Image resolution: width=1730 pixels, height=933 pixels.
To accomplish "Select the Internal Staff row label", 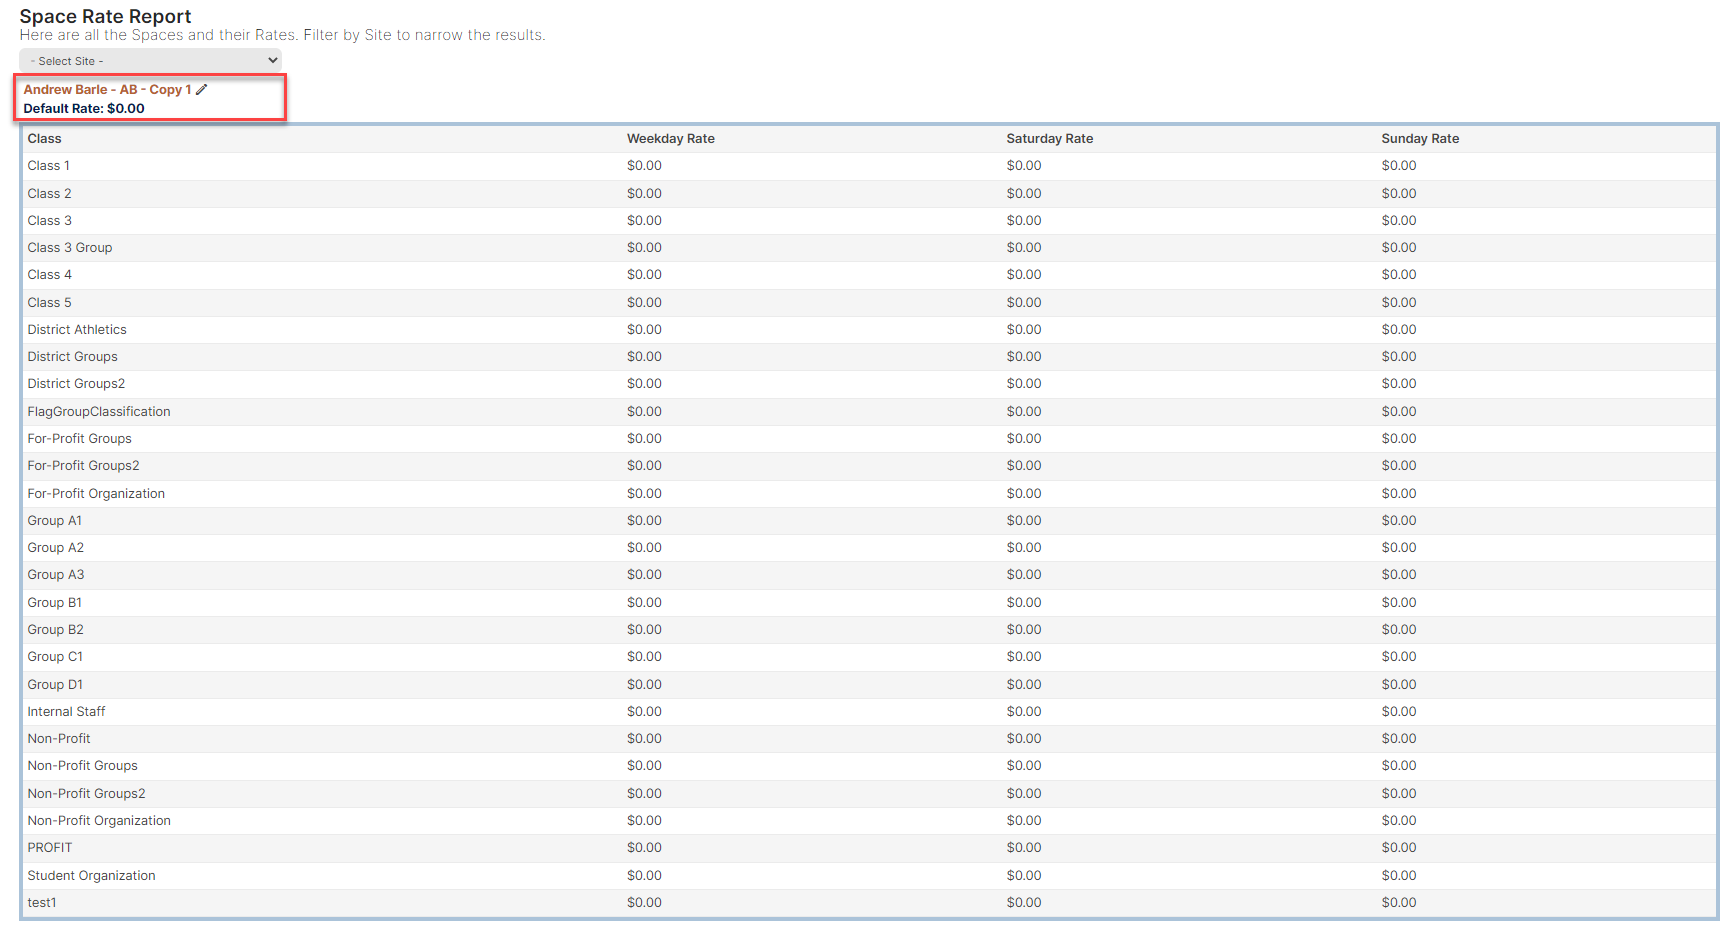I will click(x=66, y=712).
